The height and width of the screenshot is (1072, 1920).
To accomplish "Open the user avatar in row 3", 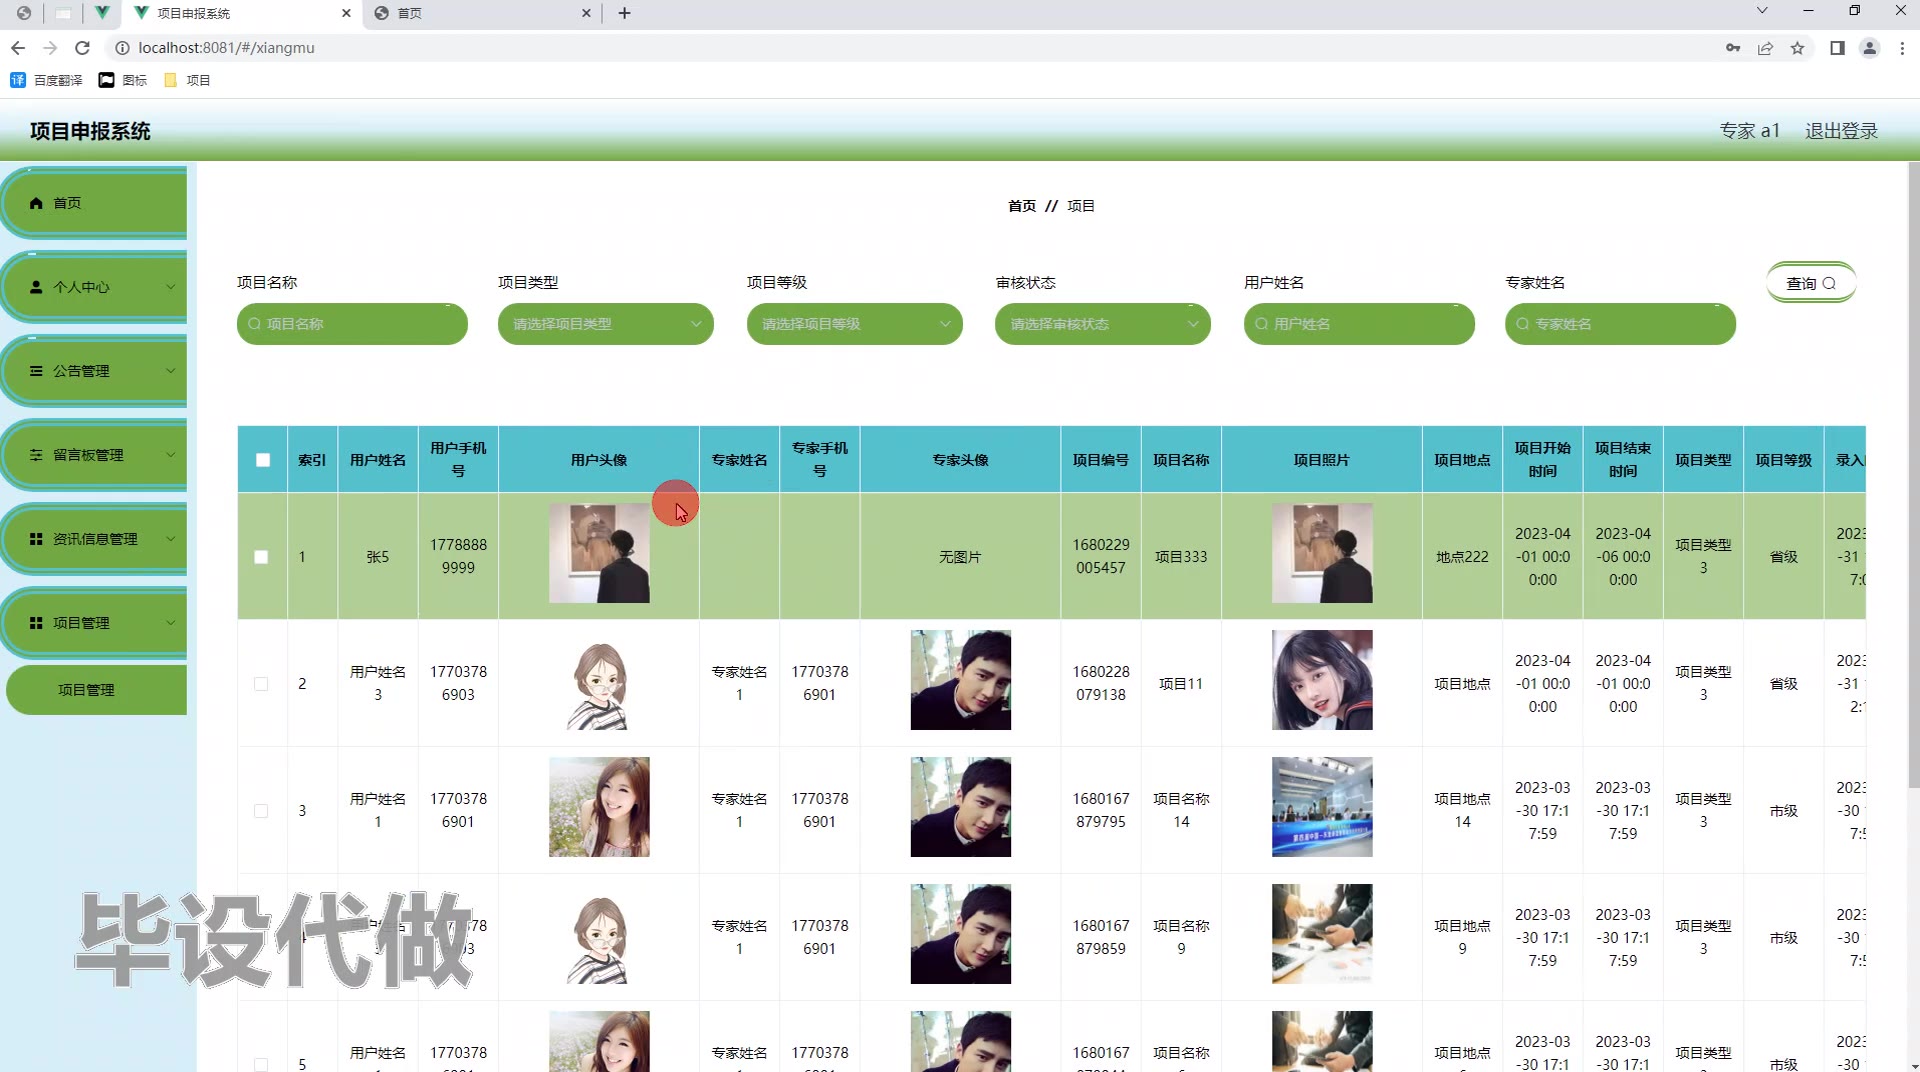I will pos(599,807).
